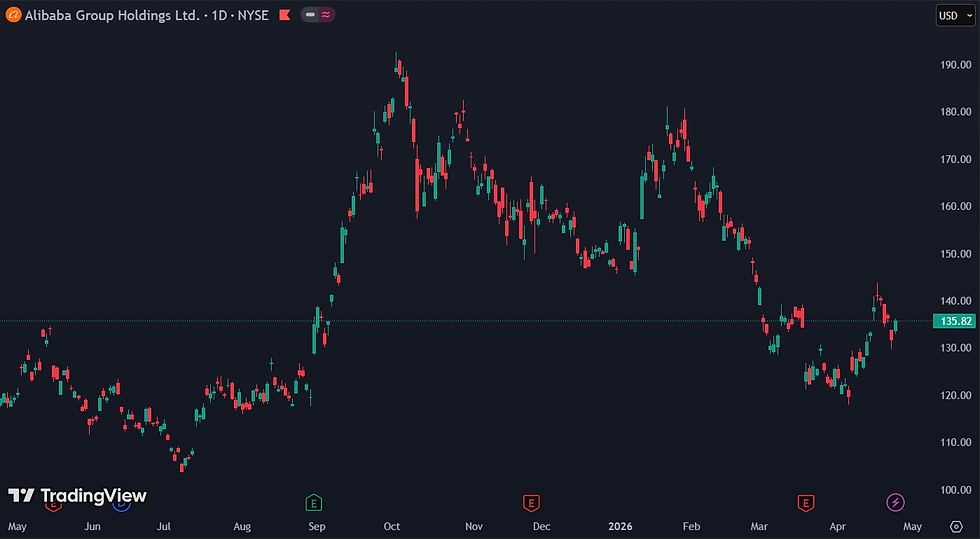Open the green E earnings marker above Sep

click(x=314, y=502)
